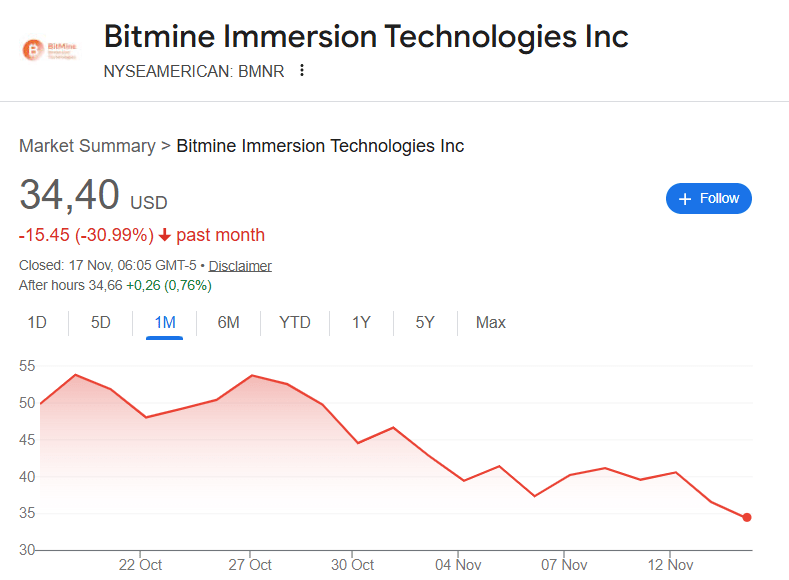This screenshot has height=580, width=789.
Task: Select the Max time range tab
Action: tap(491, 322)
